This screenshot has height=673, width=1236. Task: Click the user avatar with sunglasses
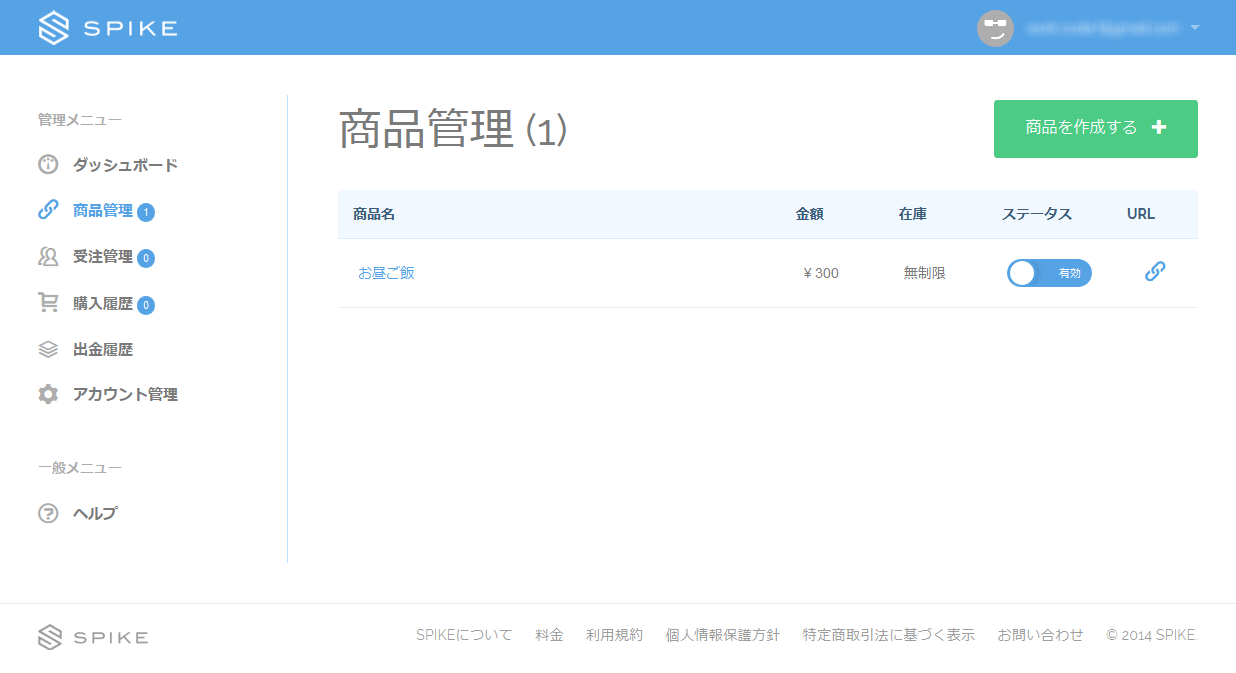(x=995, y=28)
